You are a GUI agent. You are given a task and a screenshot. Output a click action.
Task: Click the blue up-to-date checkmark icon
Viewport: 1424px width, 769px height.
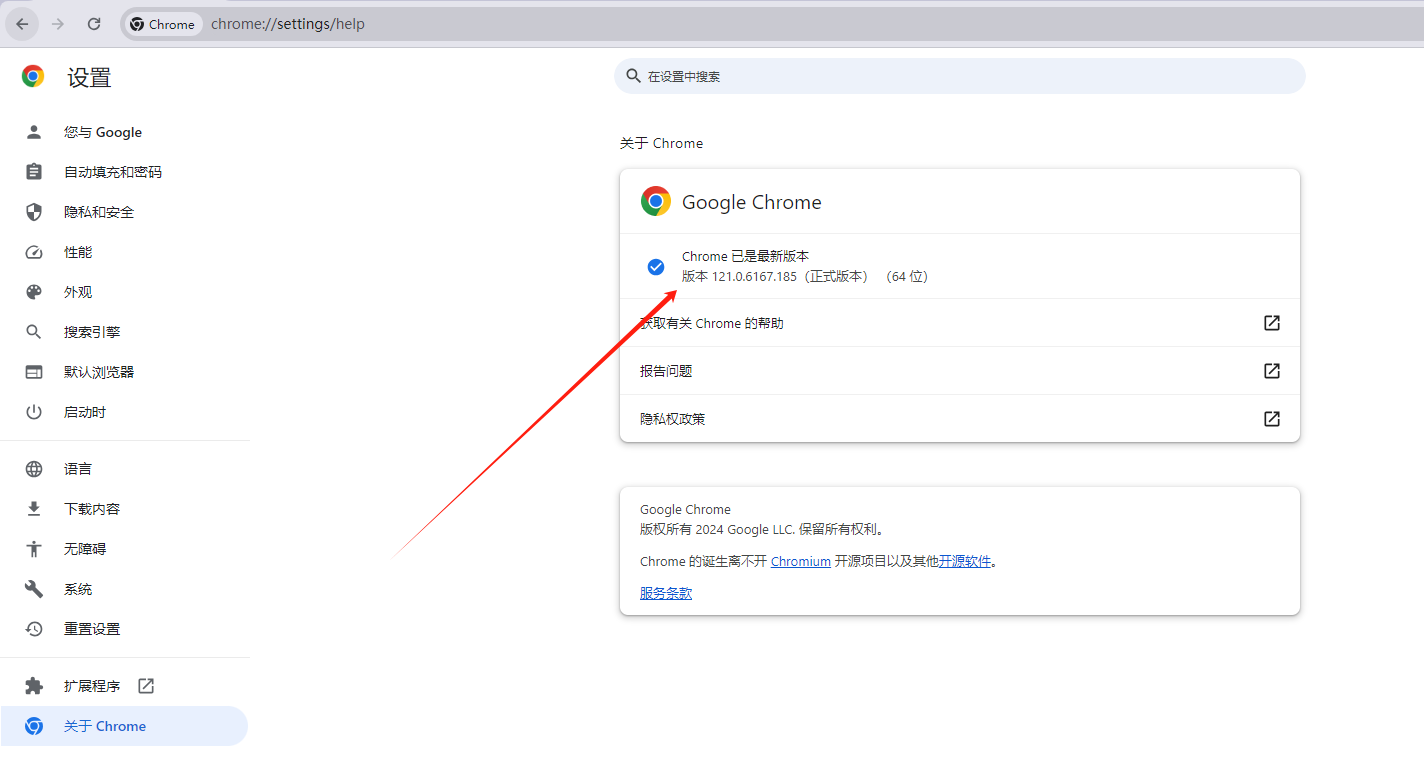click(656, 267)
